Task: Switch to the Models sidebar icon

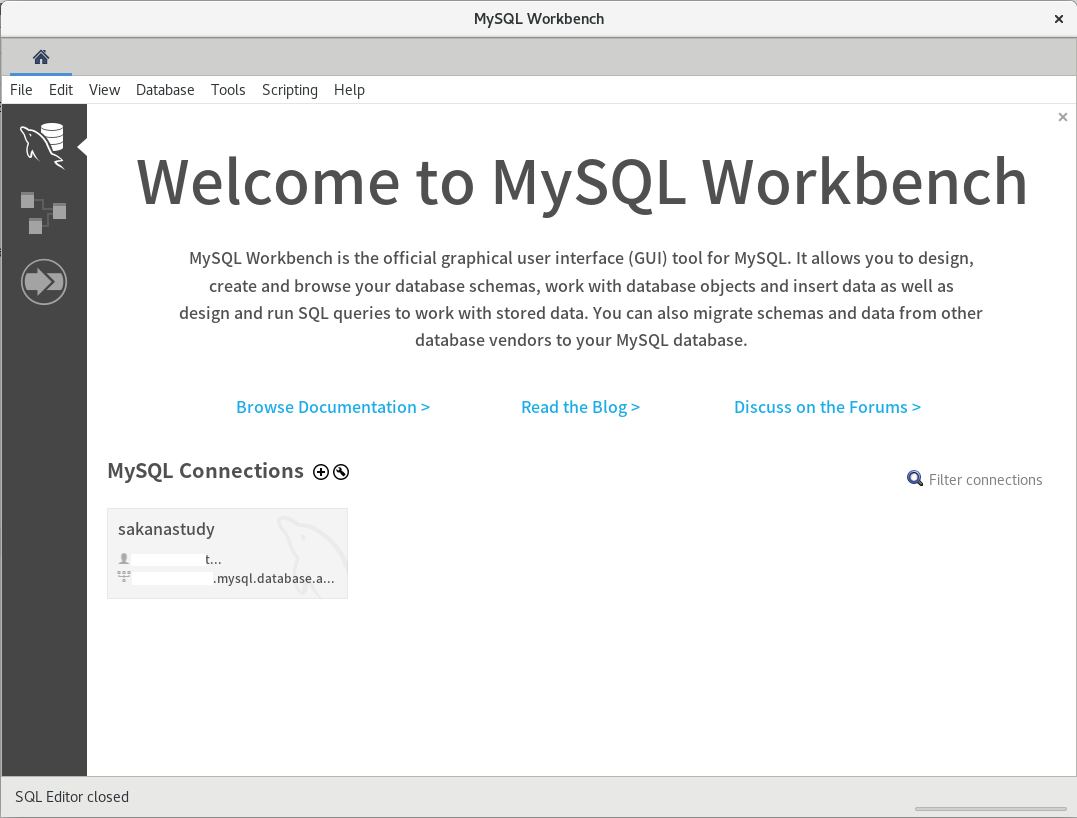Action: click(x=43, y=213)
